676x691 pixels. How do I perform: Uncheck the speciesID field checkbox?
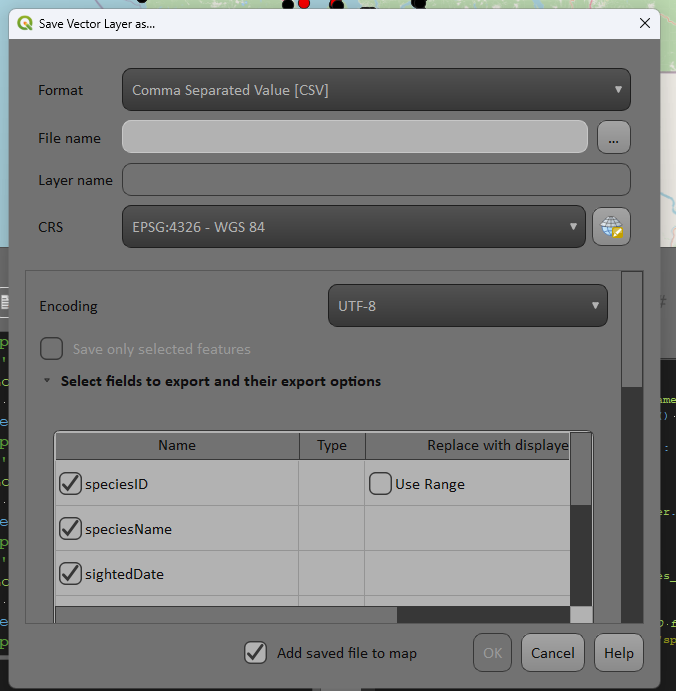pyautogui.click(x=71, y=483)
